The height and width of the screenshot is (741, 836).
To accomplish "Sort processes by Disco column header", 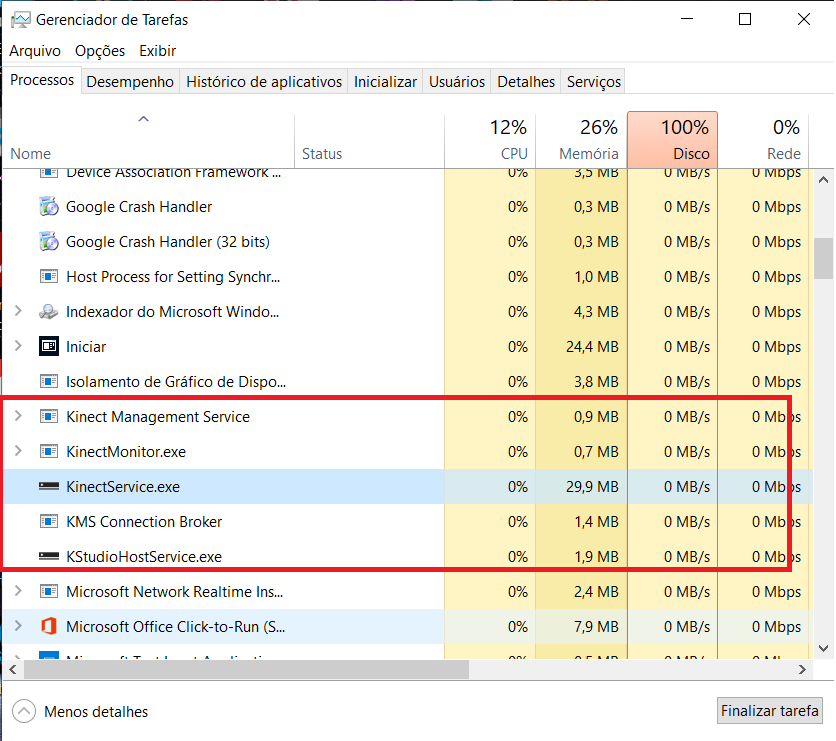I will pos(672,140).
